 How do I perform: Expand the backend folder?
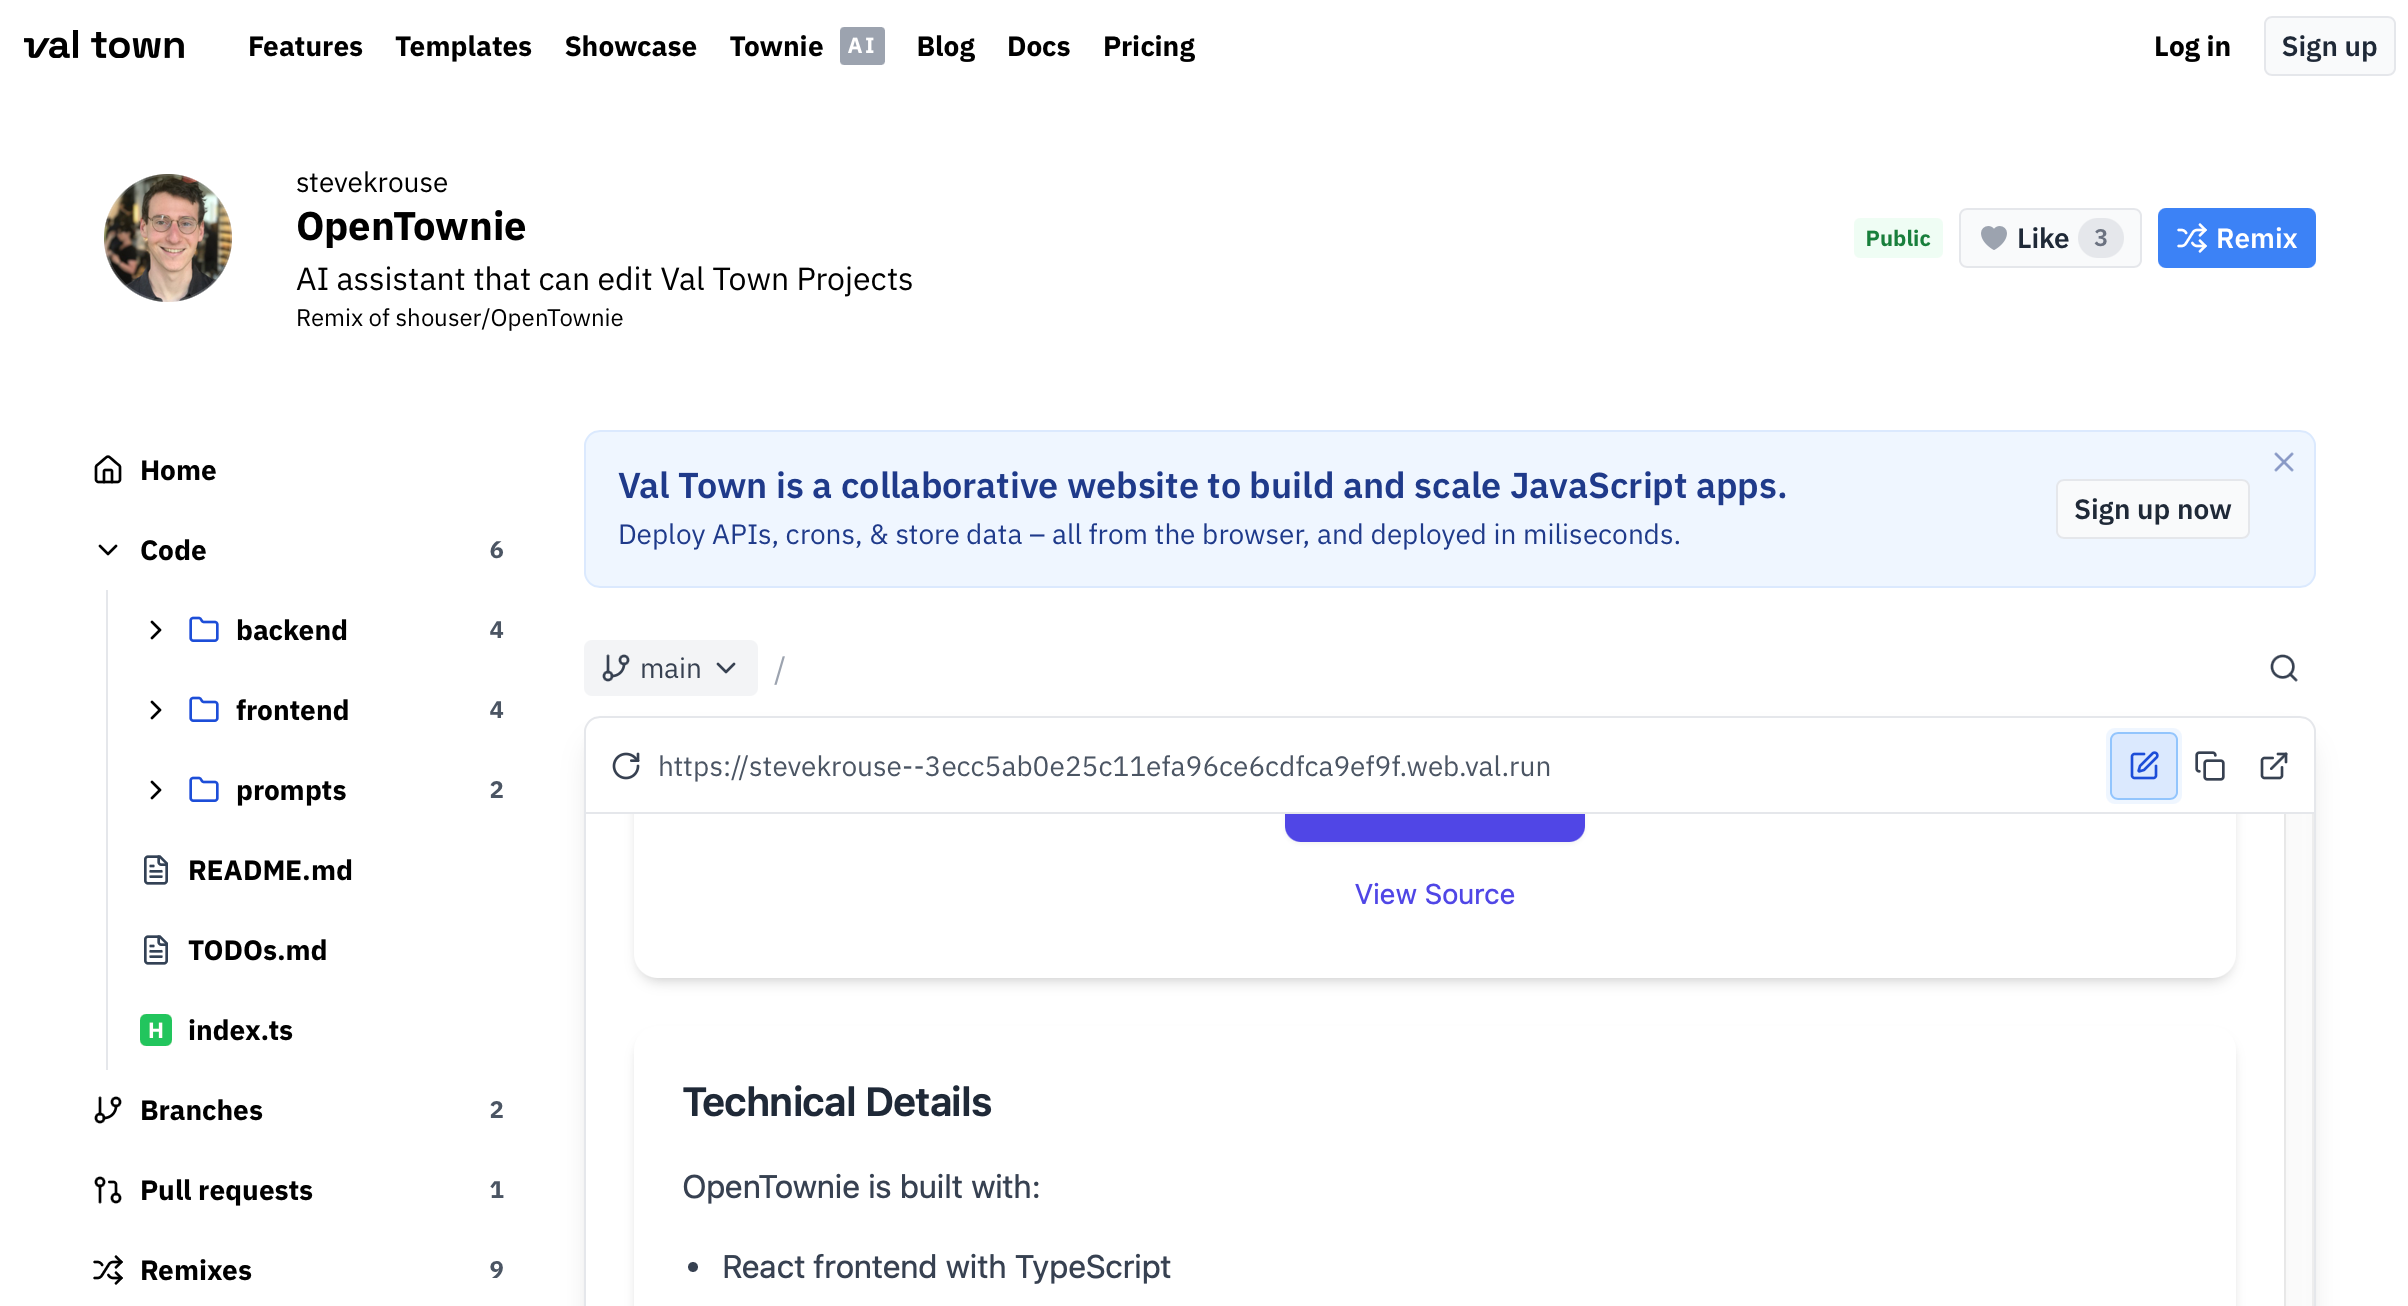coord(156,630)
